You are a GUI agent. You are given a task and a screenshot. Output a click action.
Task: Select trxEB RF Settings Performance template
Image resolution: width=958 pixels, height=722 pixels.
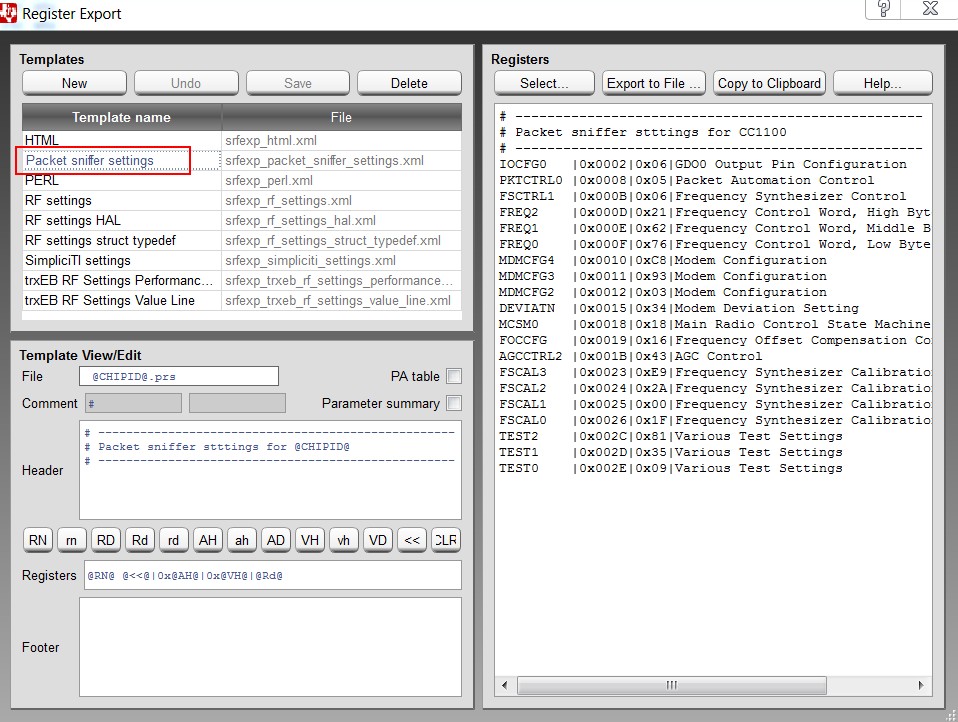[x=122, y=280]
